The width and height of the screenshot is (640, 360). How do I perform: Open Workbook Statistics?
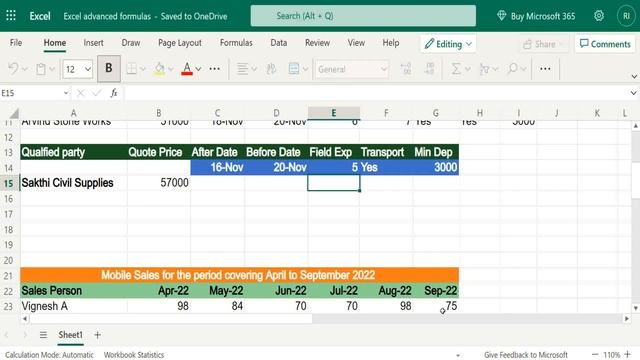[133, 355]
